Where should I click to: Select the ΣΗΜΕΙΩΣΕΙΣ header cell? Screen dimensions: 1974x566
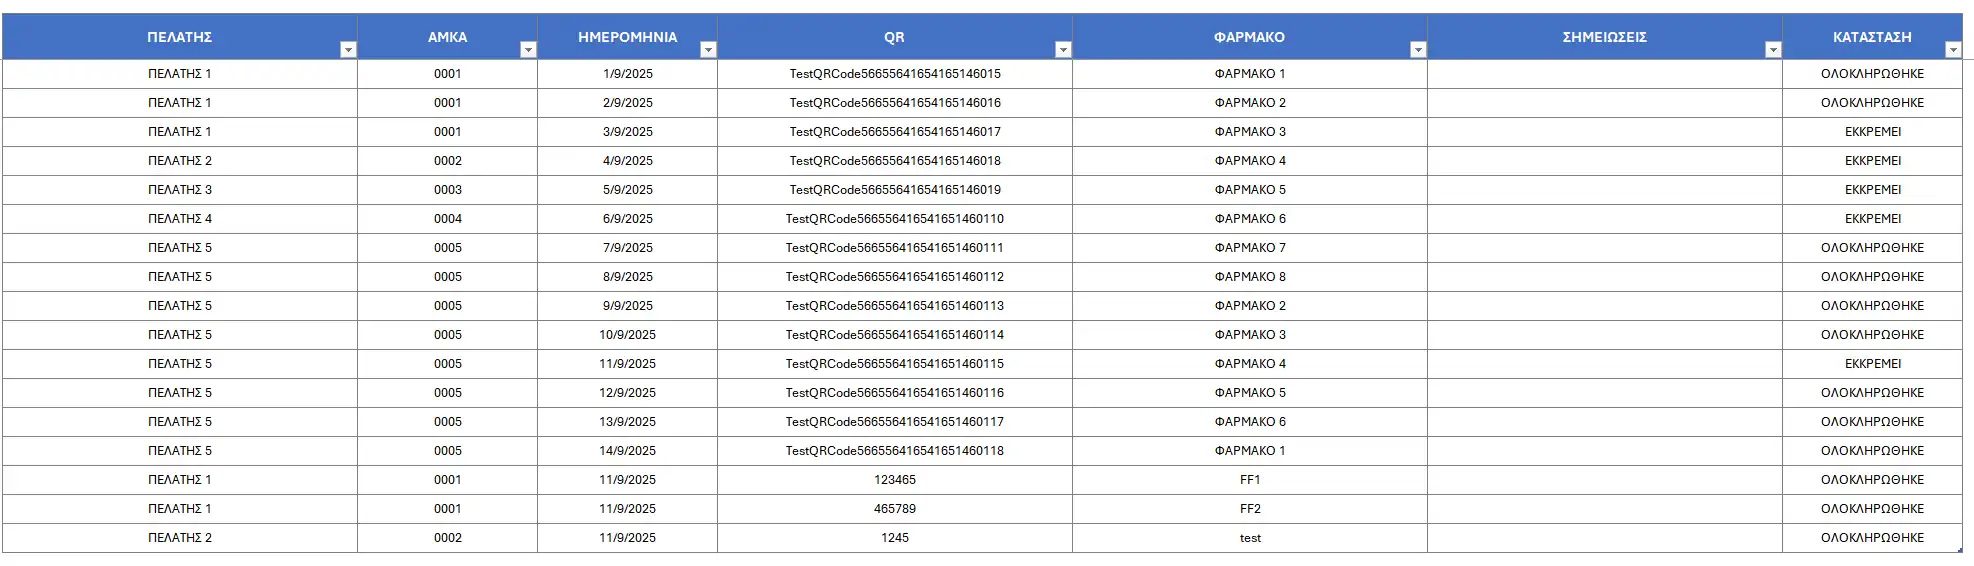pyautogui.click(x=1604, y=37)
